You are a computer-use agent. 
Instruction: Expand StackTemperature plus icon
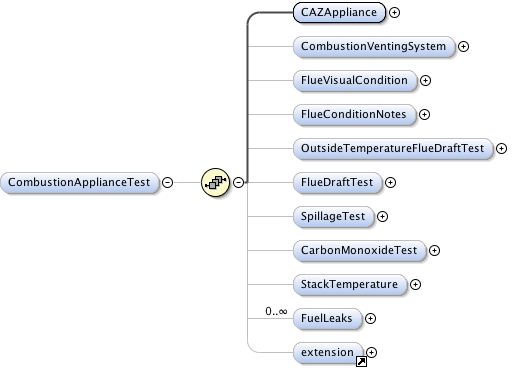(x=415, y=285)
